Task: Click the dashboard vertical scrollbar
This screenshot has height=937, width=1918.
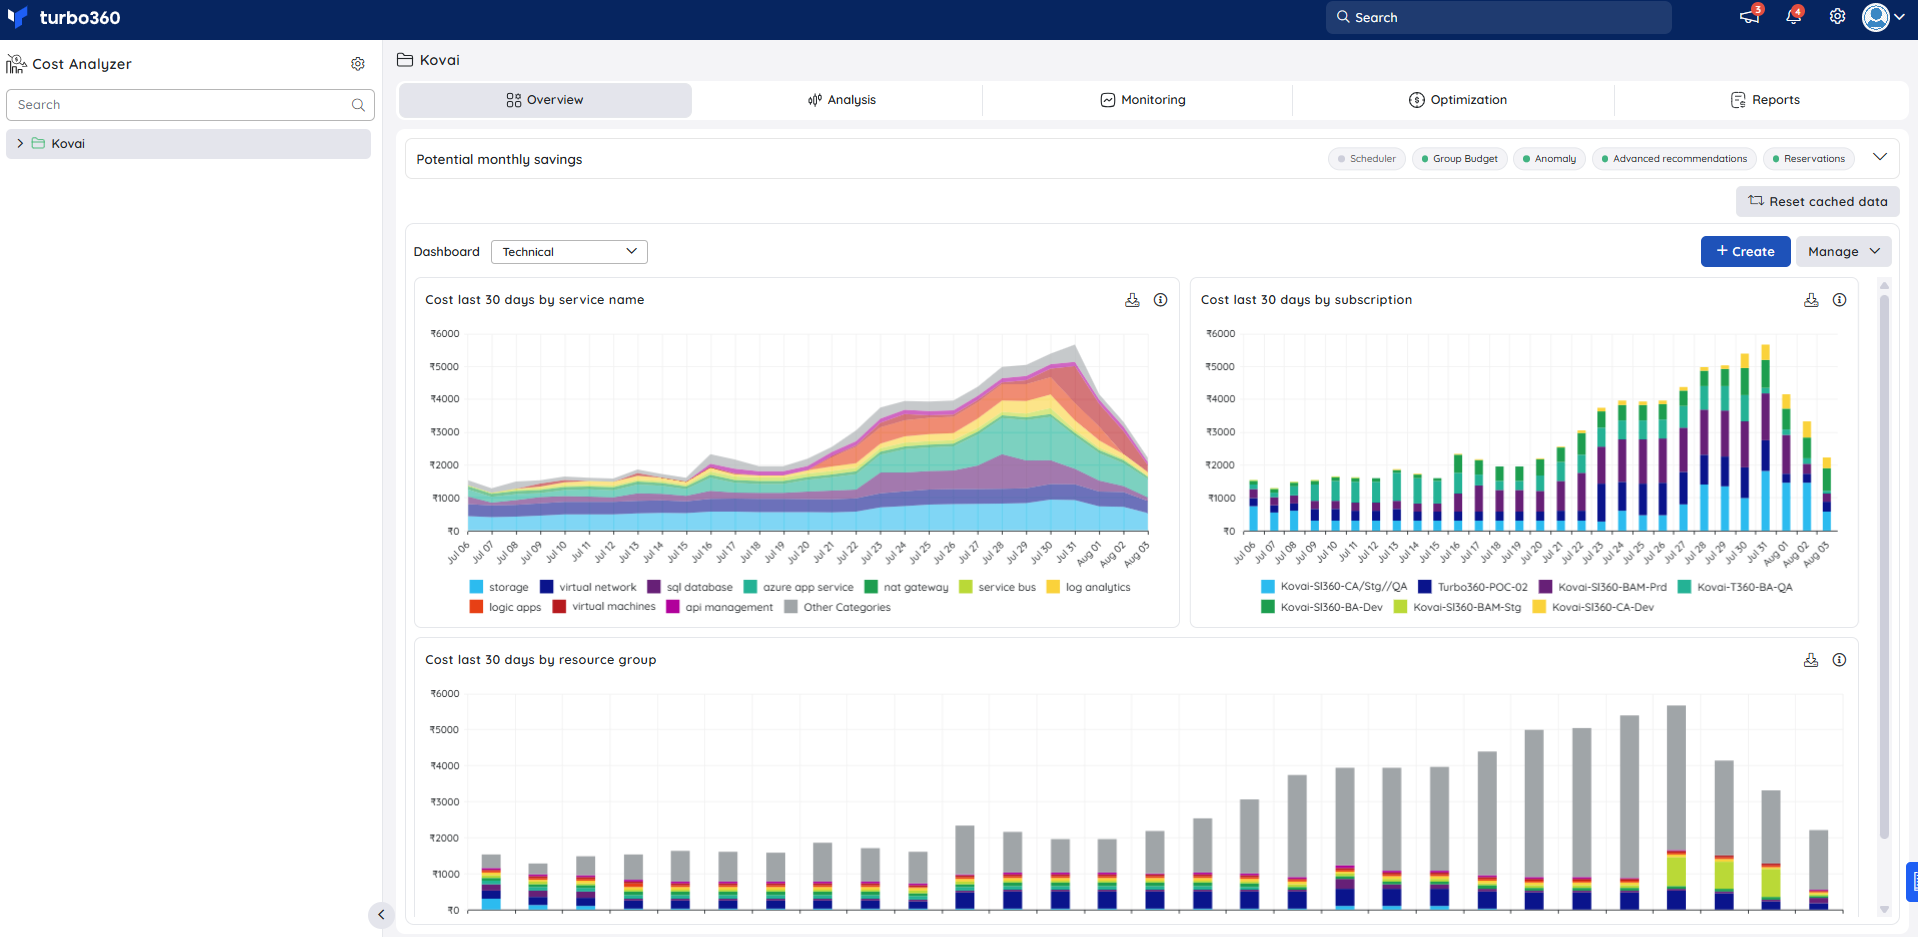Action: 1884,566
